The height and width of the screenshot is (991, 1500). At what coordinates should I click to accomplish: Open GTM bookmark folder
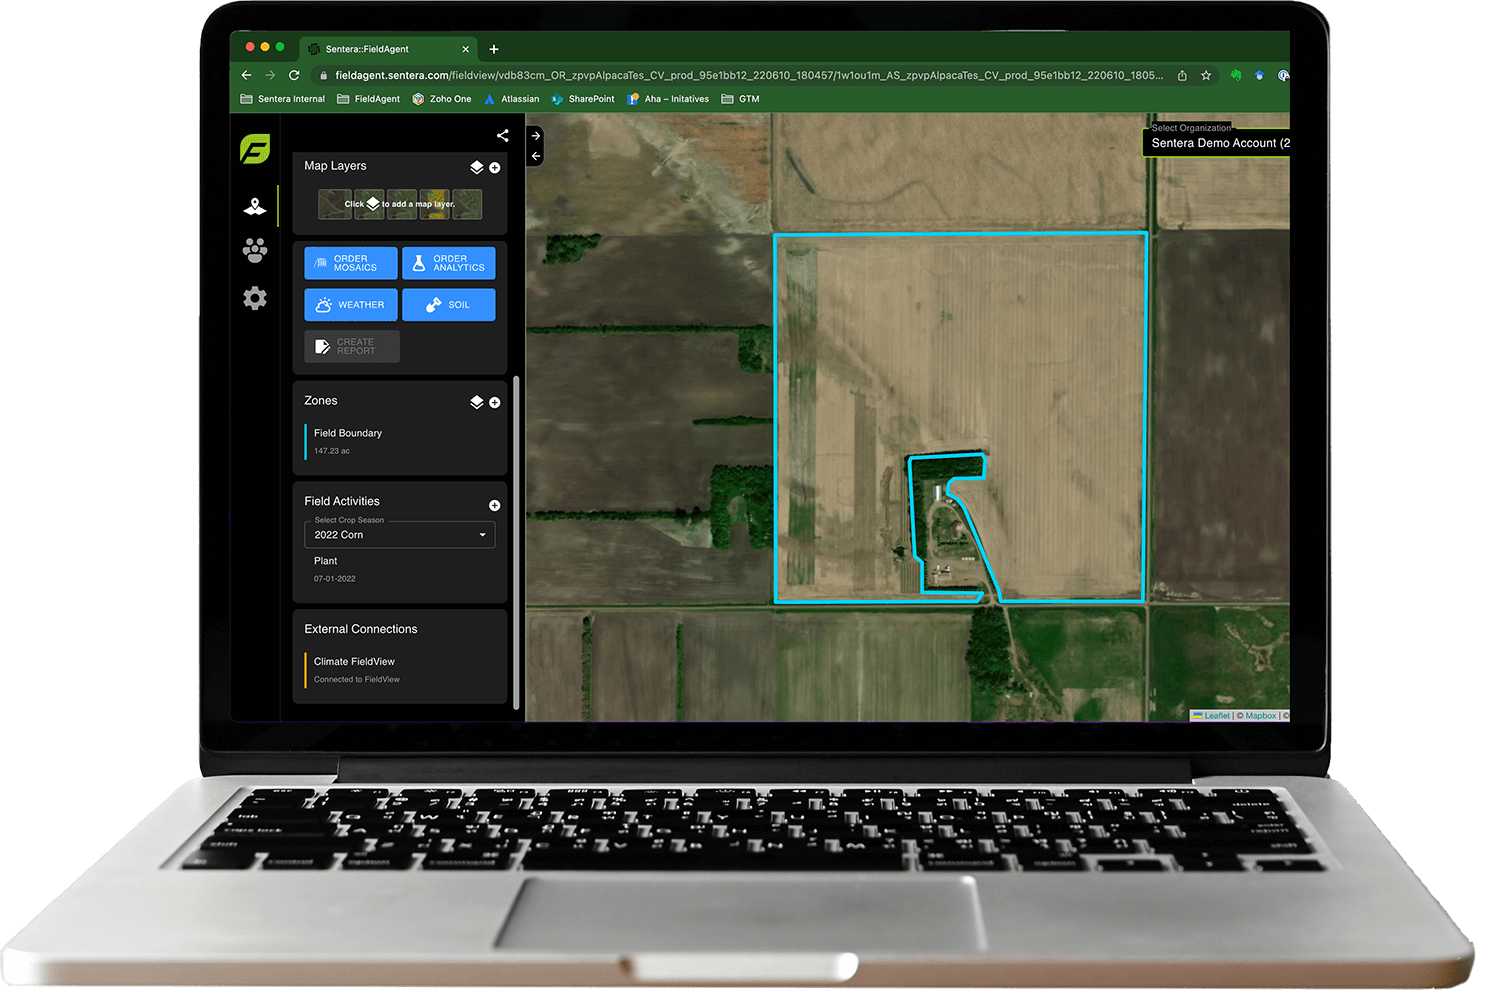tap(741, 99)
